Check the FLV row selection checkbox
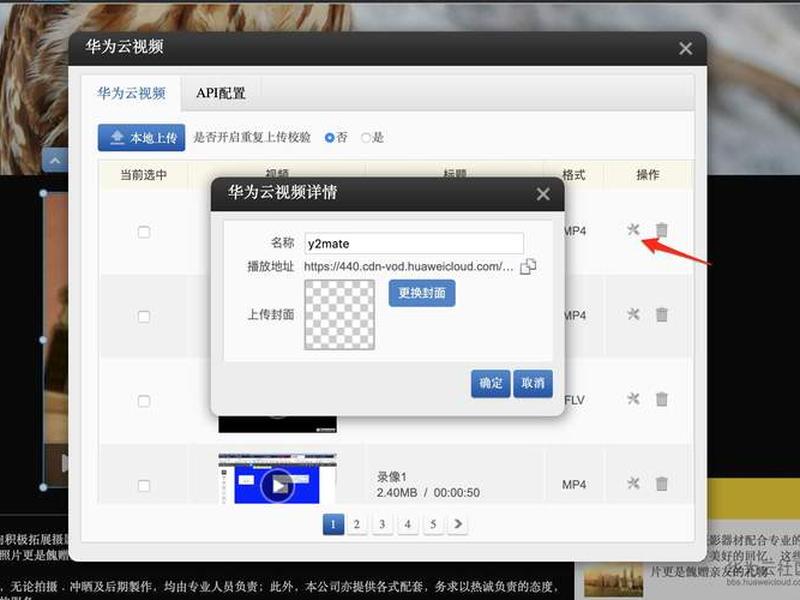800x600 pixels. coord(144,401)
